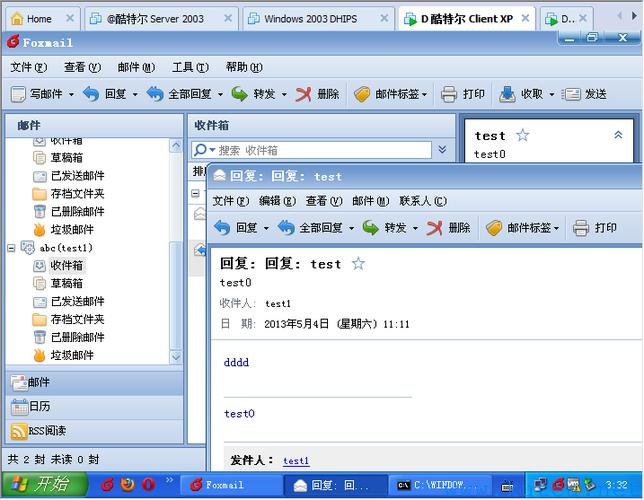Viewport: 644px width, 500px height.
Task: Collapse the abc(test1) account tree
Action: 11,248
